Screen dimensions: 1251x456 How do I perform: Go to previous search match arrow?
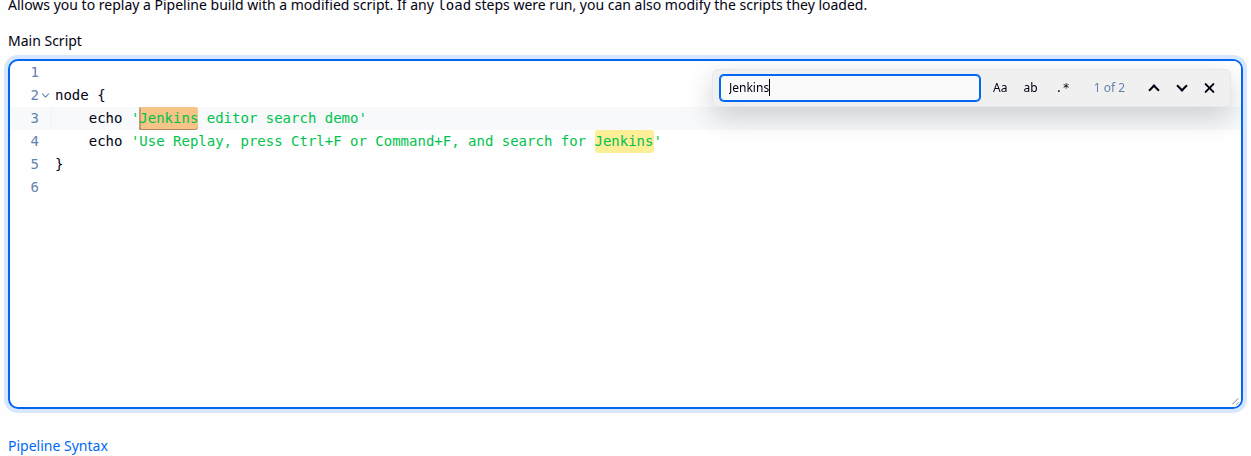point(1154,88)
